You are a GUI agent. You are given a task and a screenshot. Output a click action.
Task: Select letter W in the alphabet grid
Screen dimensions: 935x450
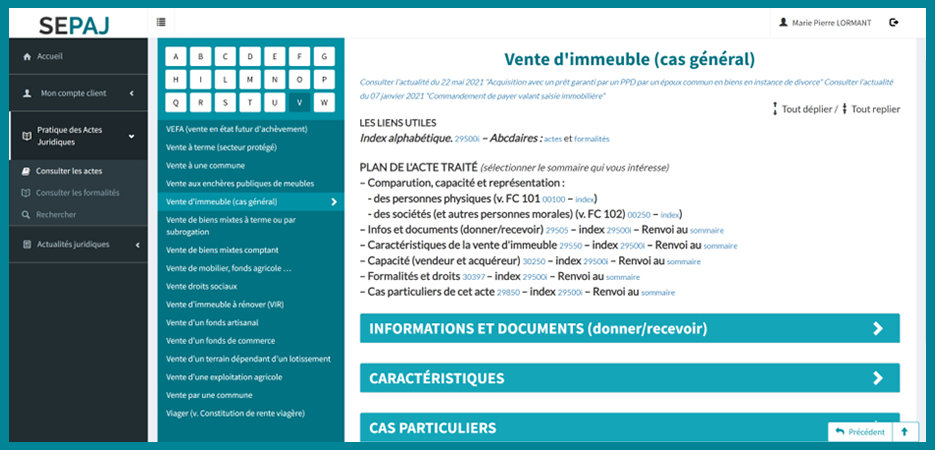(324, 103)
